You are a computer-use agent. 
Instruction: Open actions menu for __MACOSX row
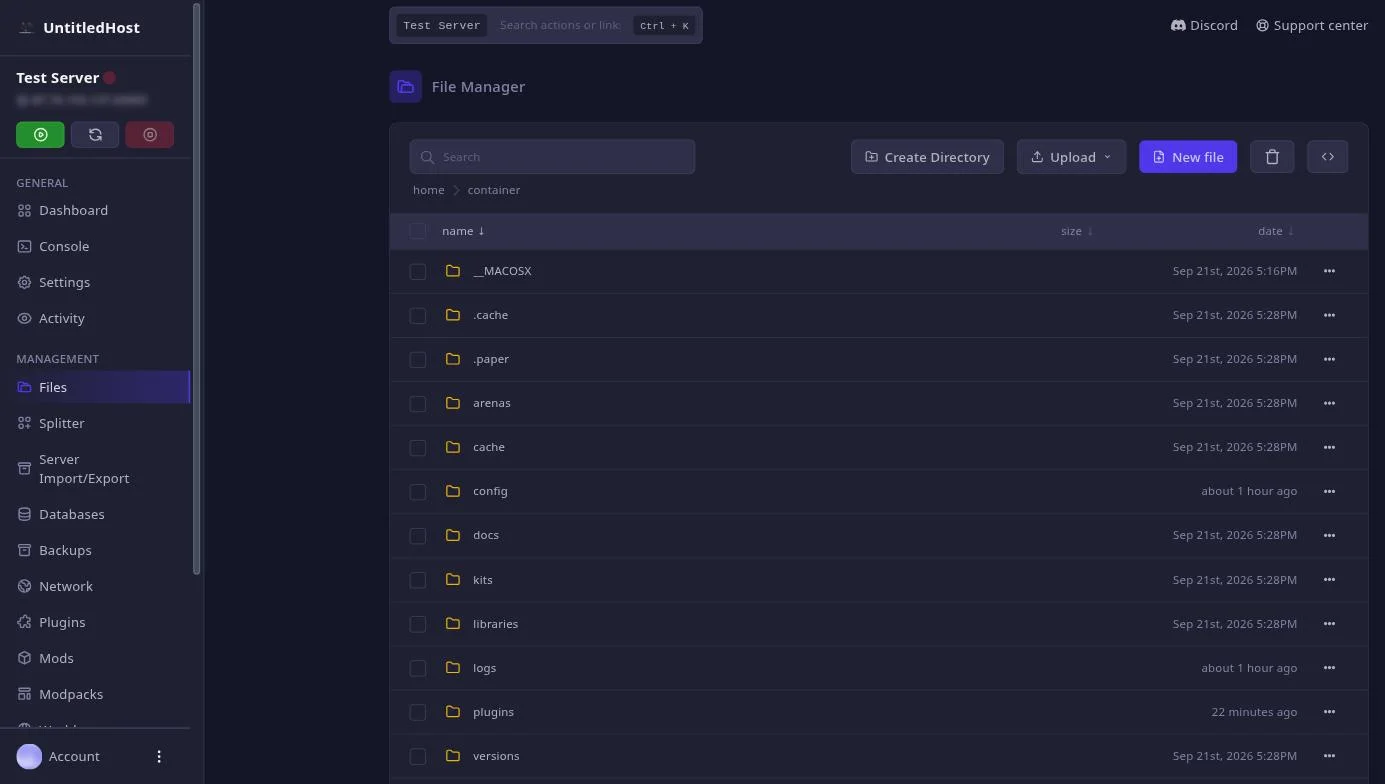(1329, 271)
